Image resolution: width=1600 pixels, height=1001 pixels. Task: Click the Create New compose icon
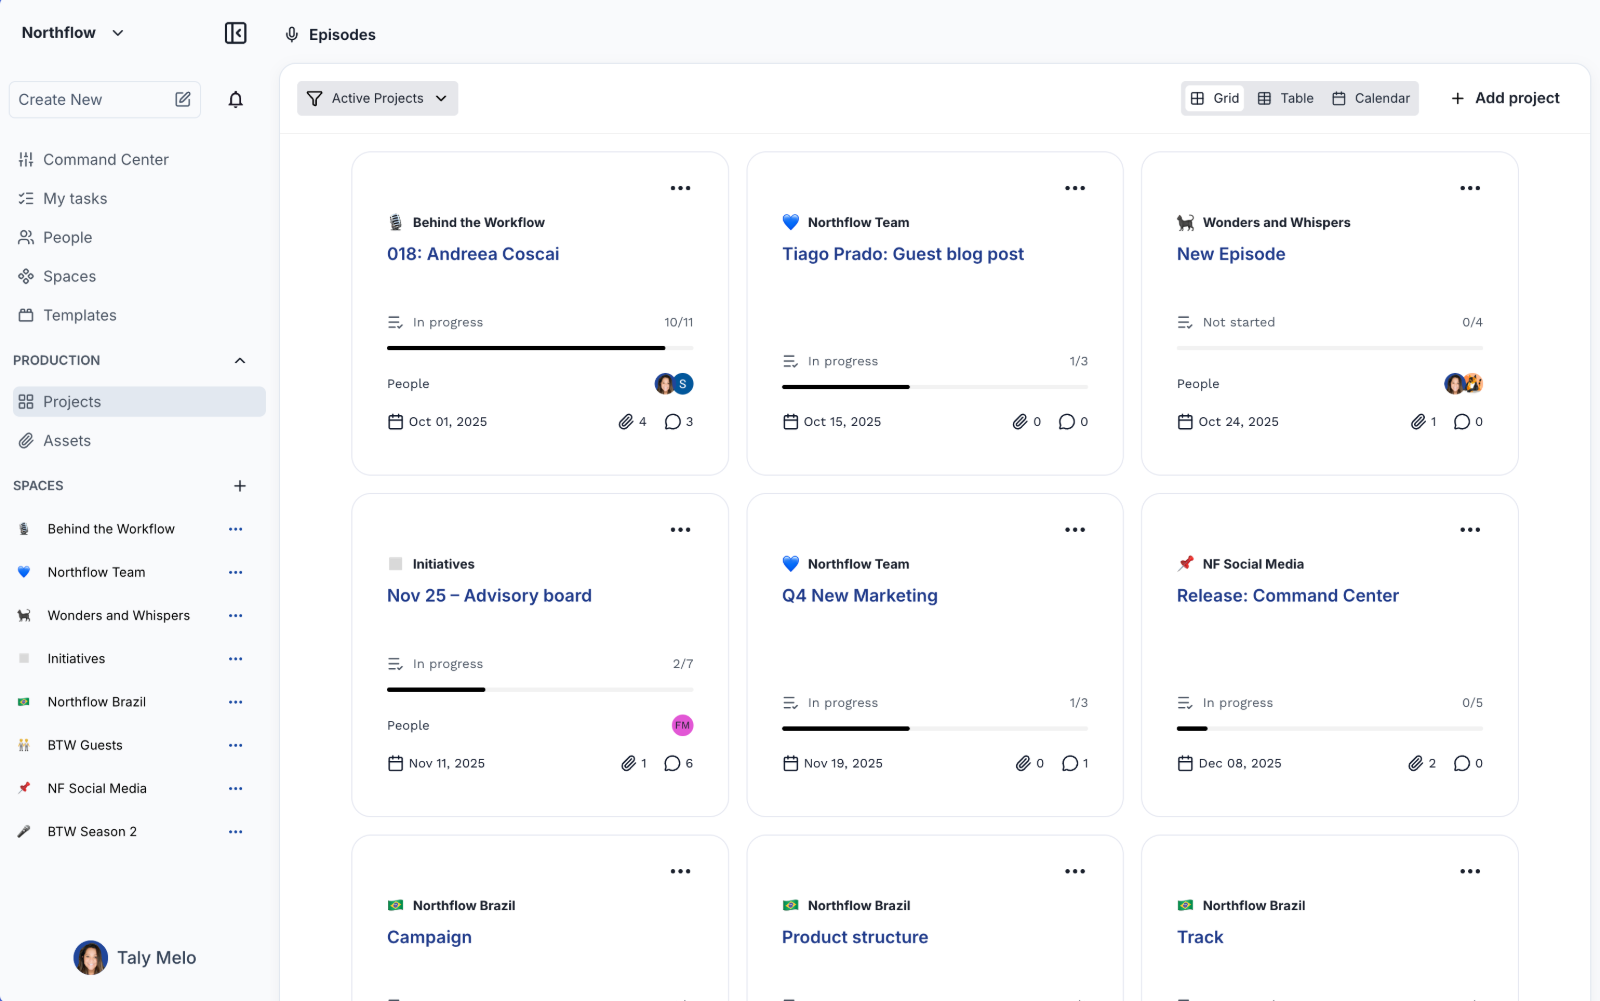pyautogui.click(x=183, y=99)
